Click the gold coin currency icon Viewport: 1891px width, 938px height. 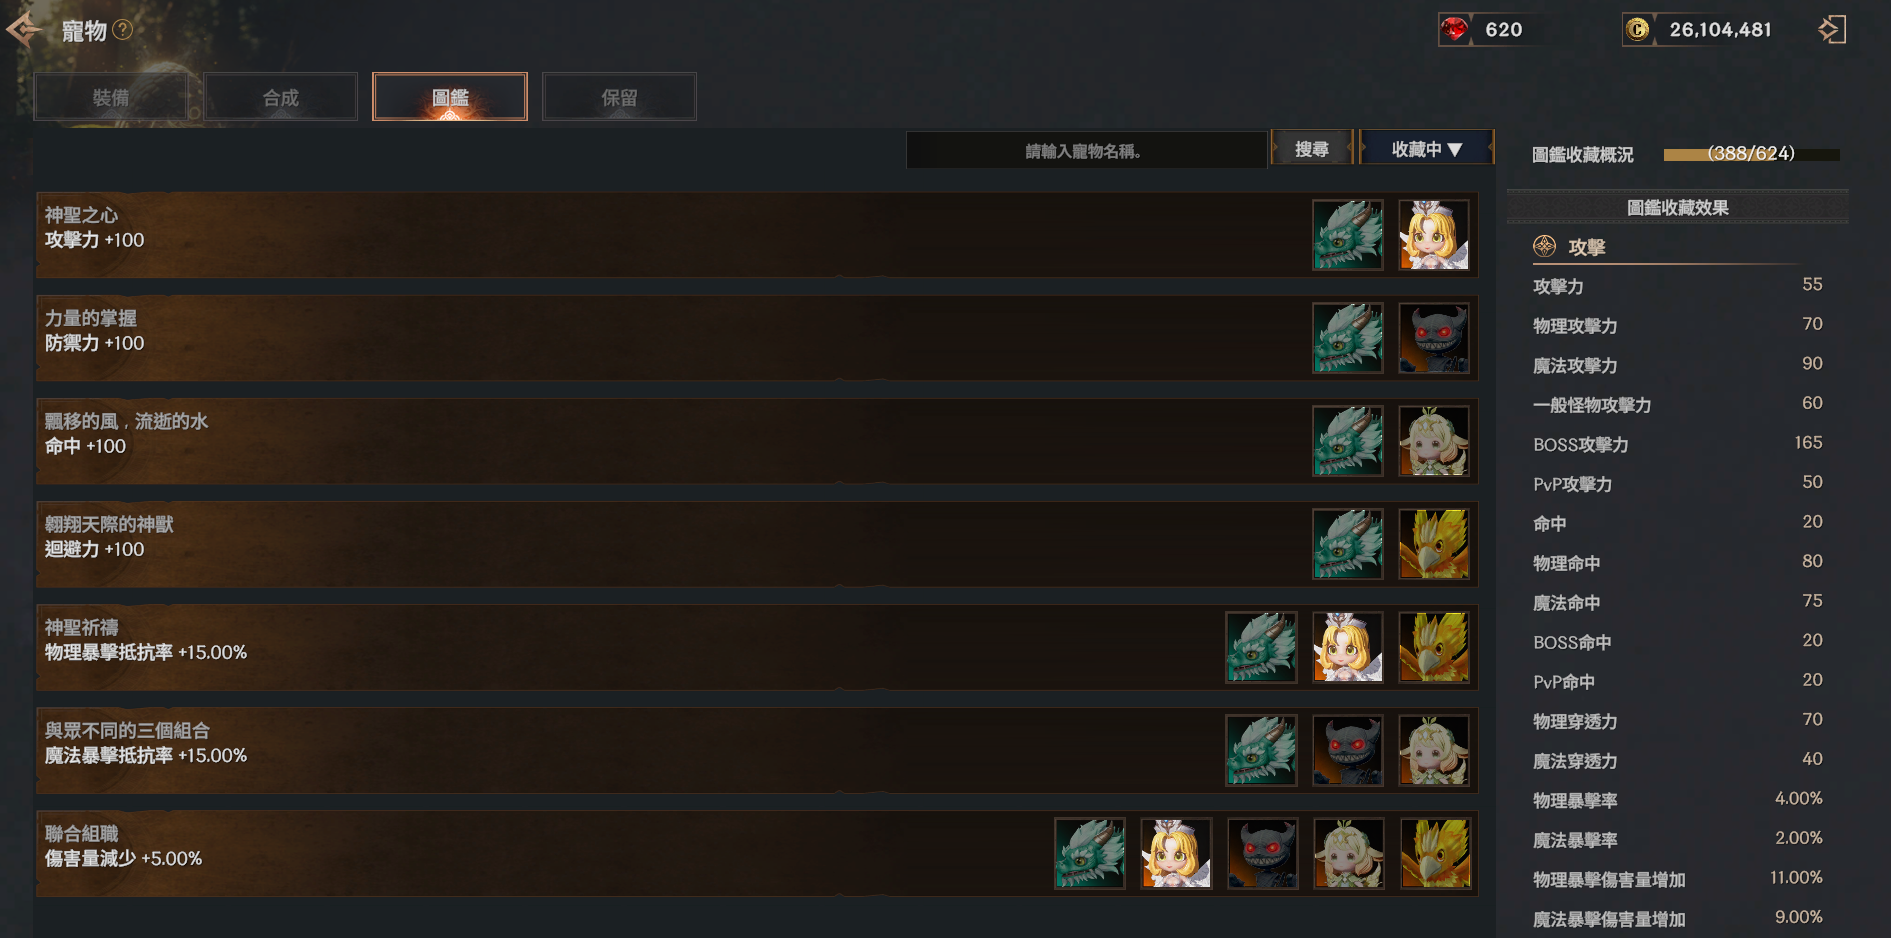pos(1637,30)
